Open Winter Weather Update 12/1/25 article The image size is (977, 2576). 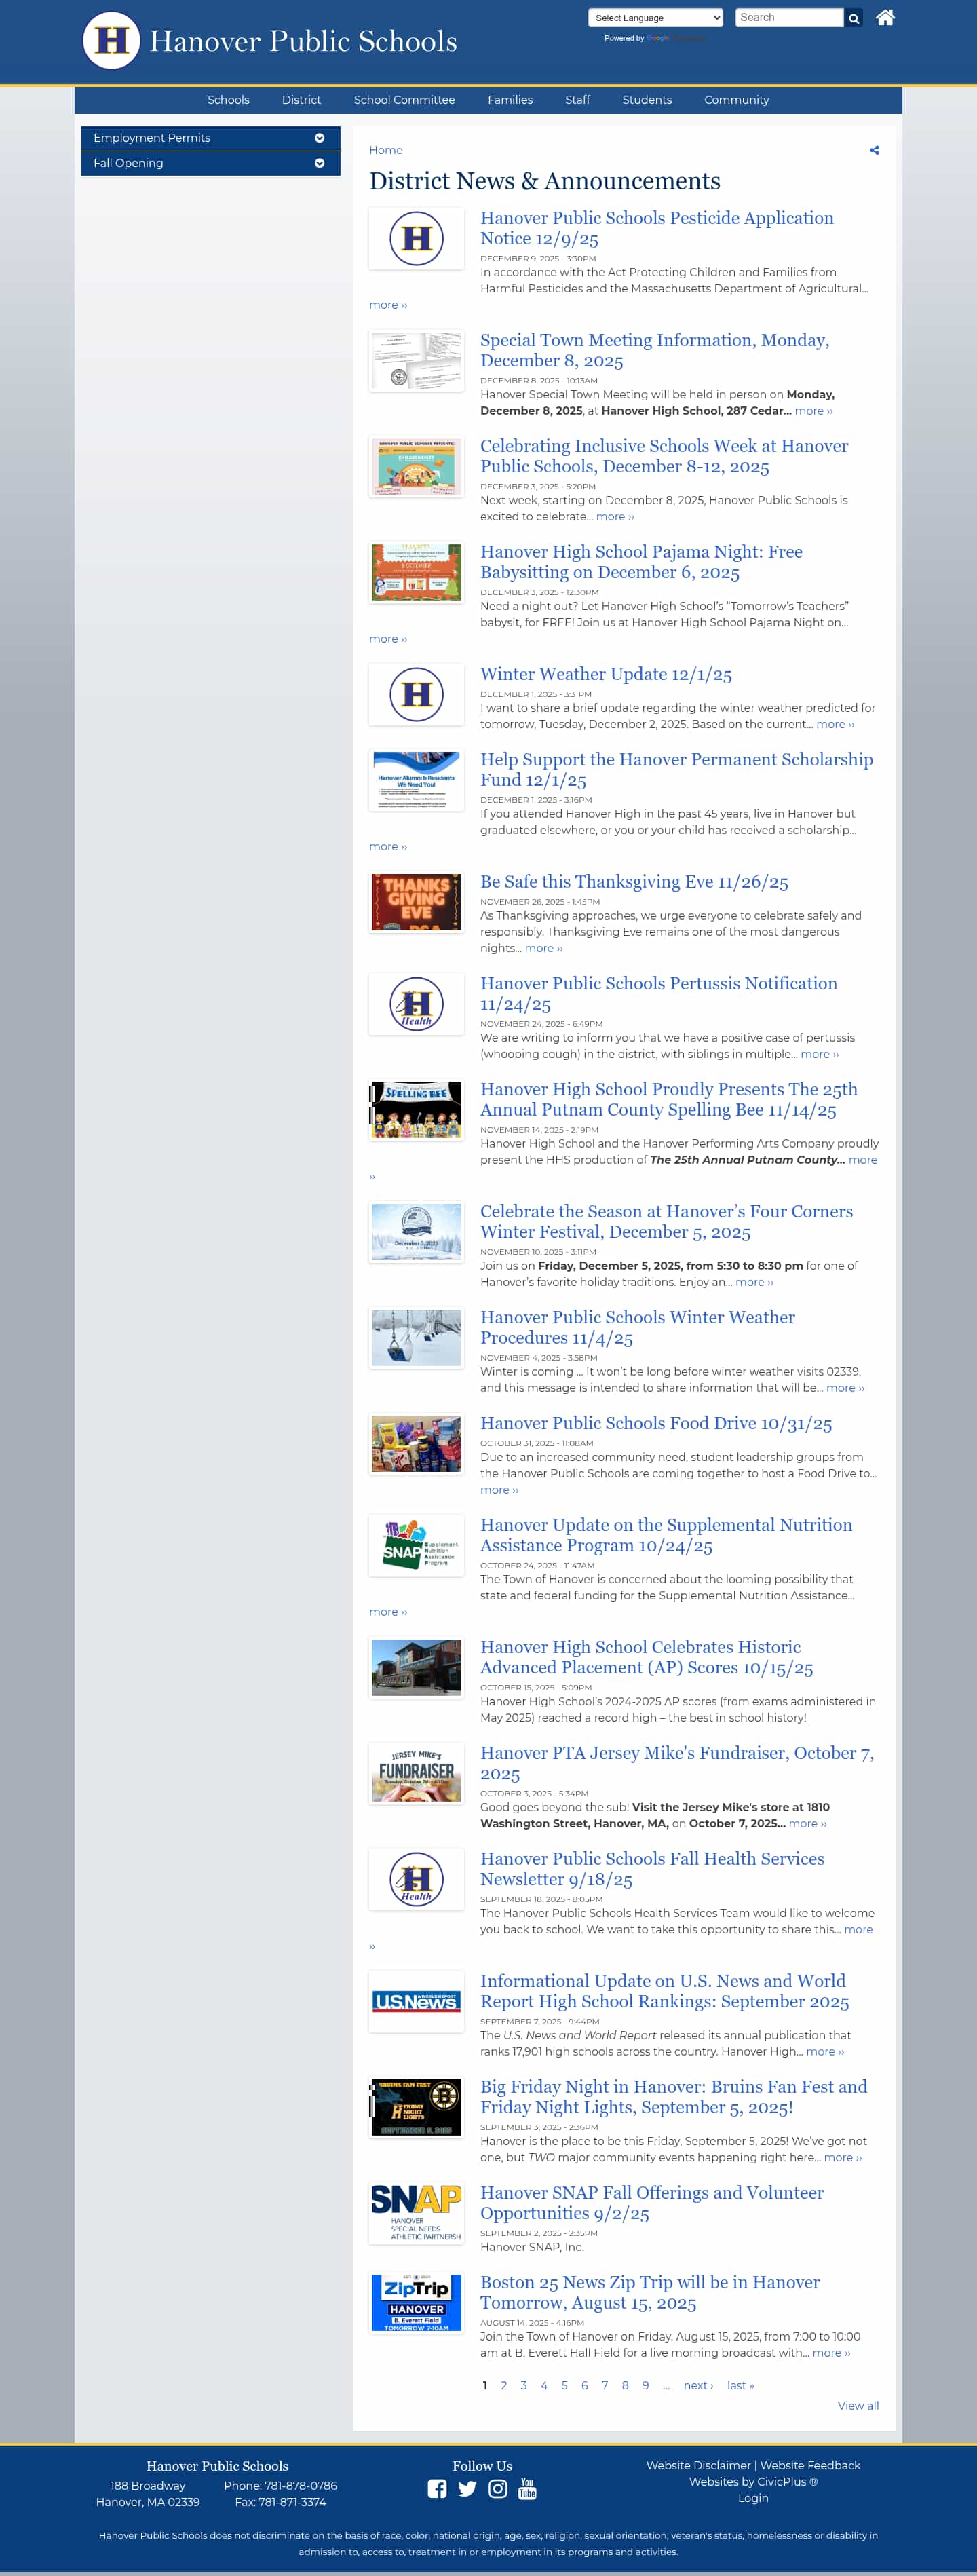606,674
